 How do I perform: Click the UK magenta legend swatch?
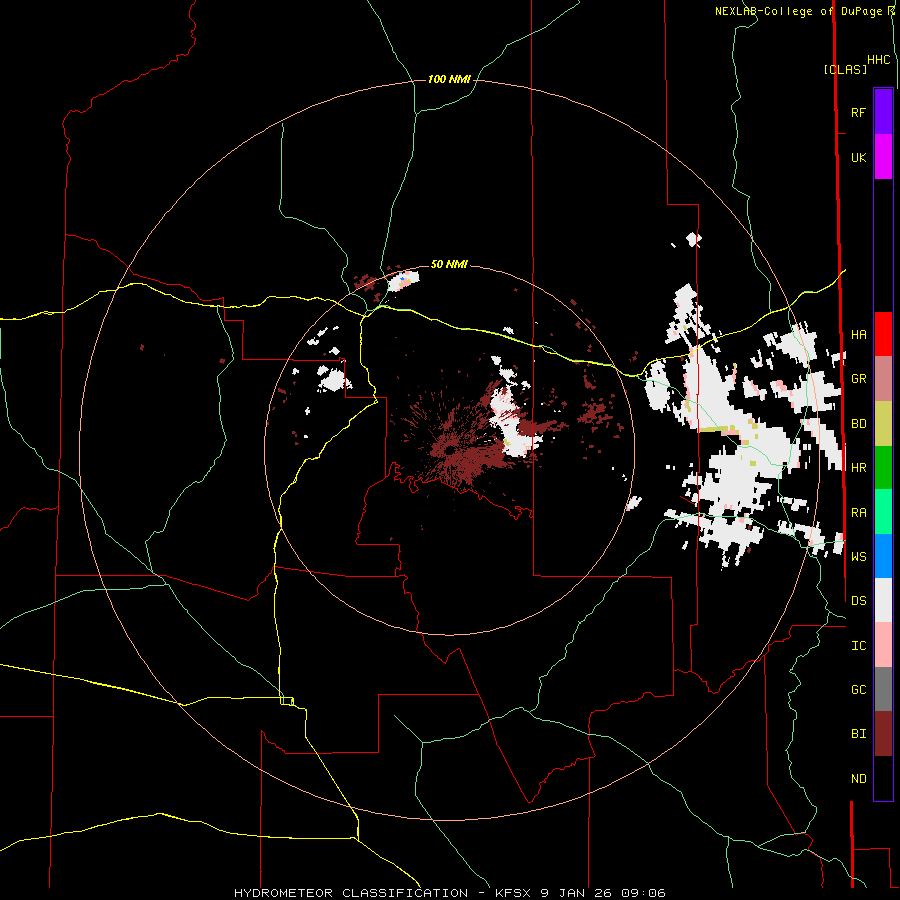coord(883,157)
